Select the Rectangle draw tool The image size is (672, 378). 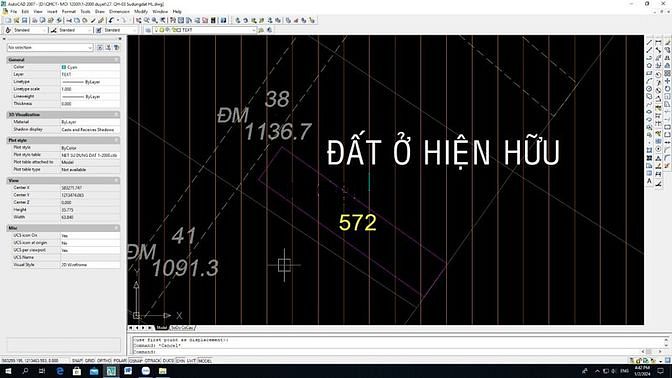click(x=649, y=73)
